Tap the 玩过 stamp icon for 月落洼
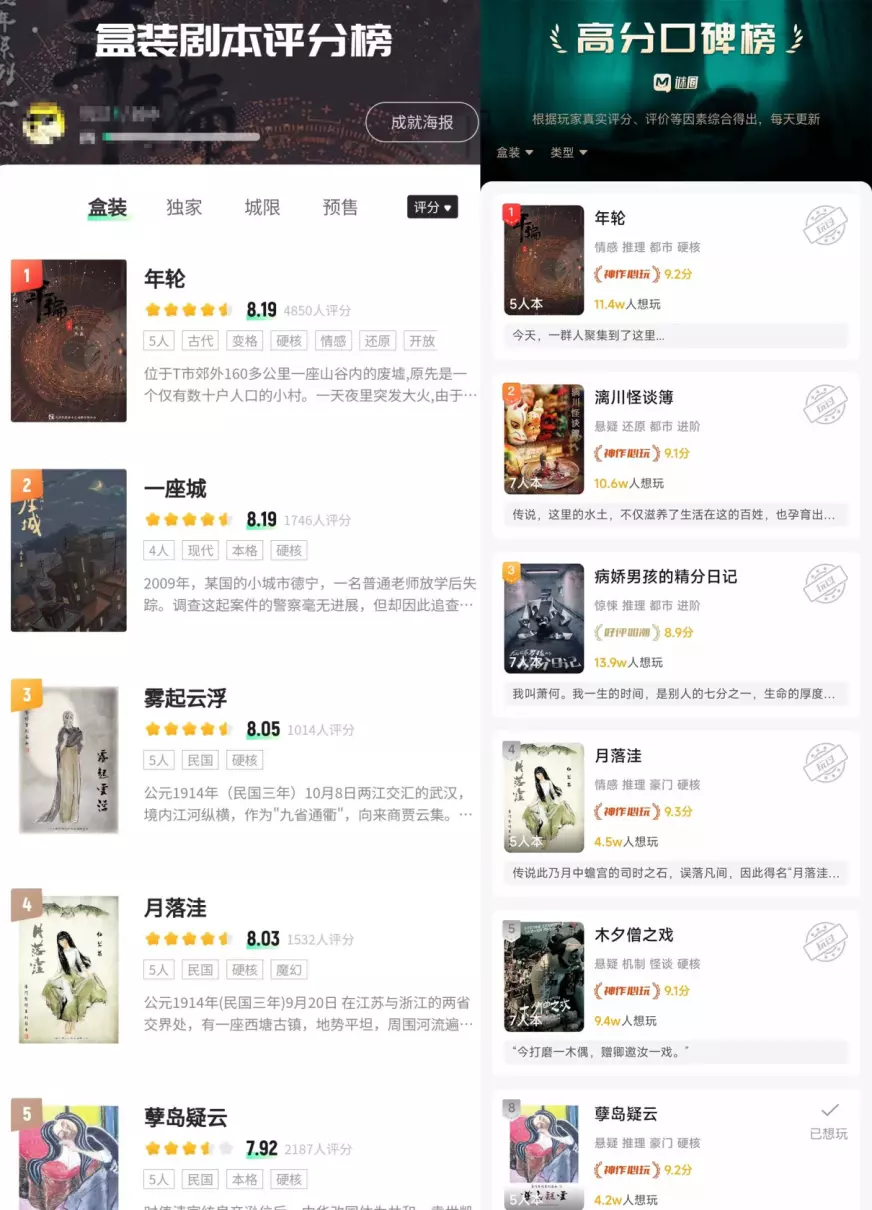Viewport: 872px width, 1210px height. (825, 763)
